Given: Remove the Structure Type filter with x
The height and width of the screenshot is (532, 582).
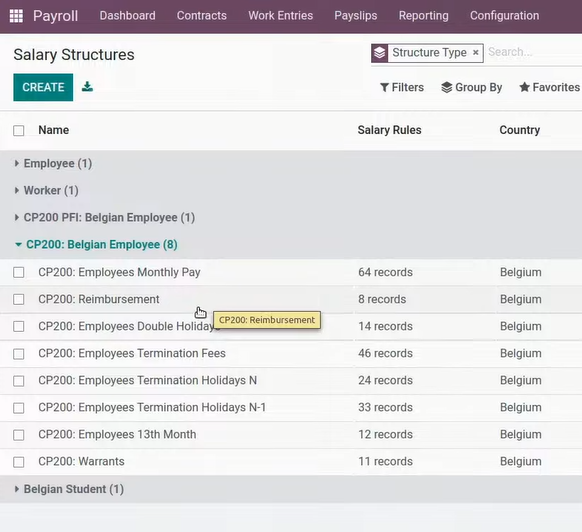Looking at the screenshot, I should click(x=475, y=53).
